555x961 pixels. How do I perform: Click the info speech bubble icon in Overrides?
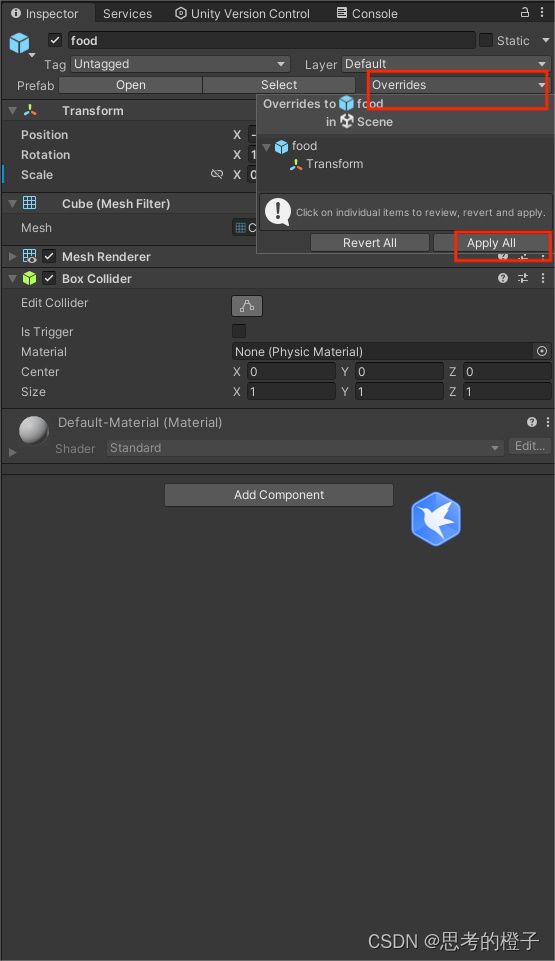[x=278, y=212]
